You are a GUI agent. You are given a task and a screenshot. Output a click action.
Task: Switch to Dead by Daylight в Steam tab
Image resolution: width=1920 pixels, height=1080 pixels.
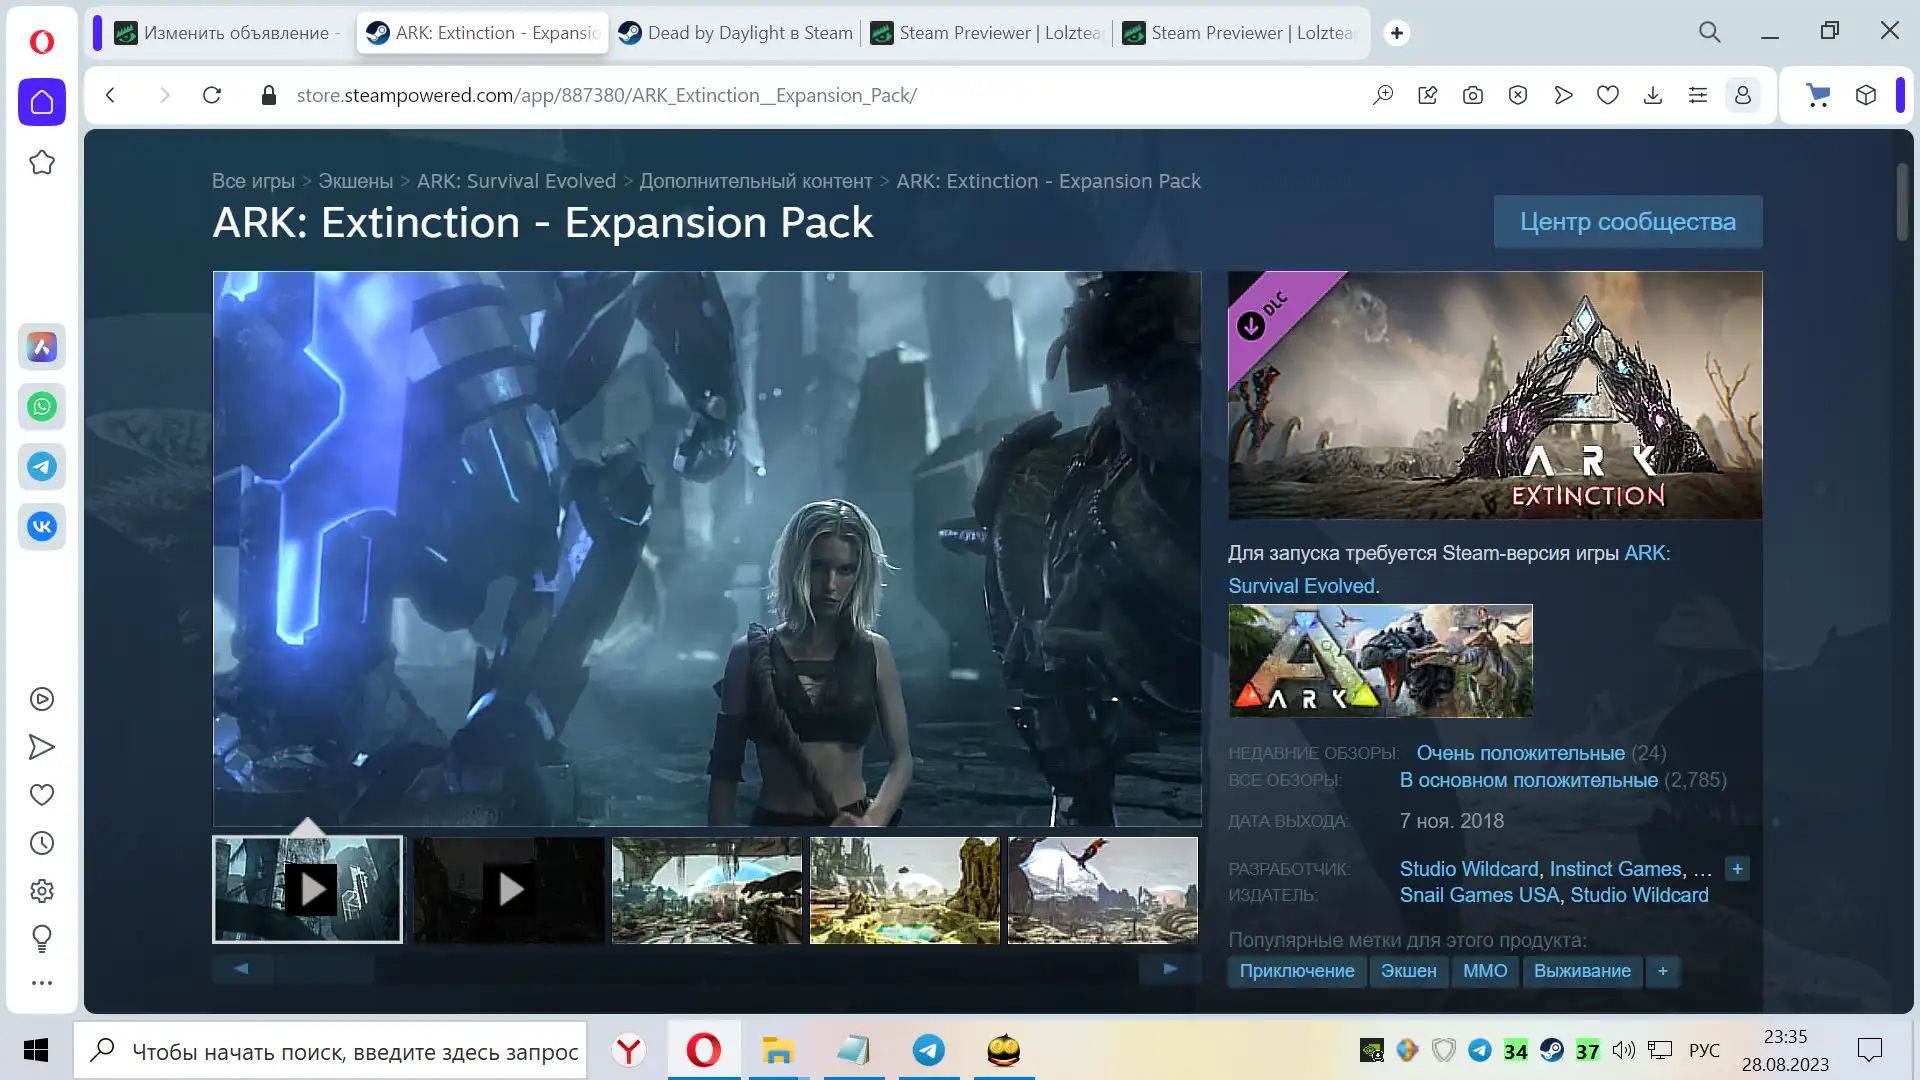[736, 33]
